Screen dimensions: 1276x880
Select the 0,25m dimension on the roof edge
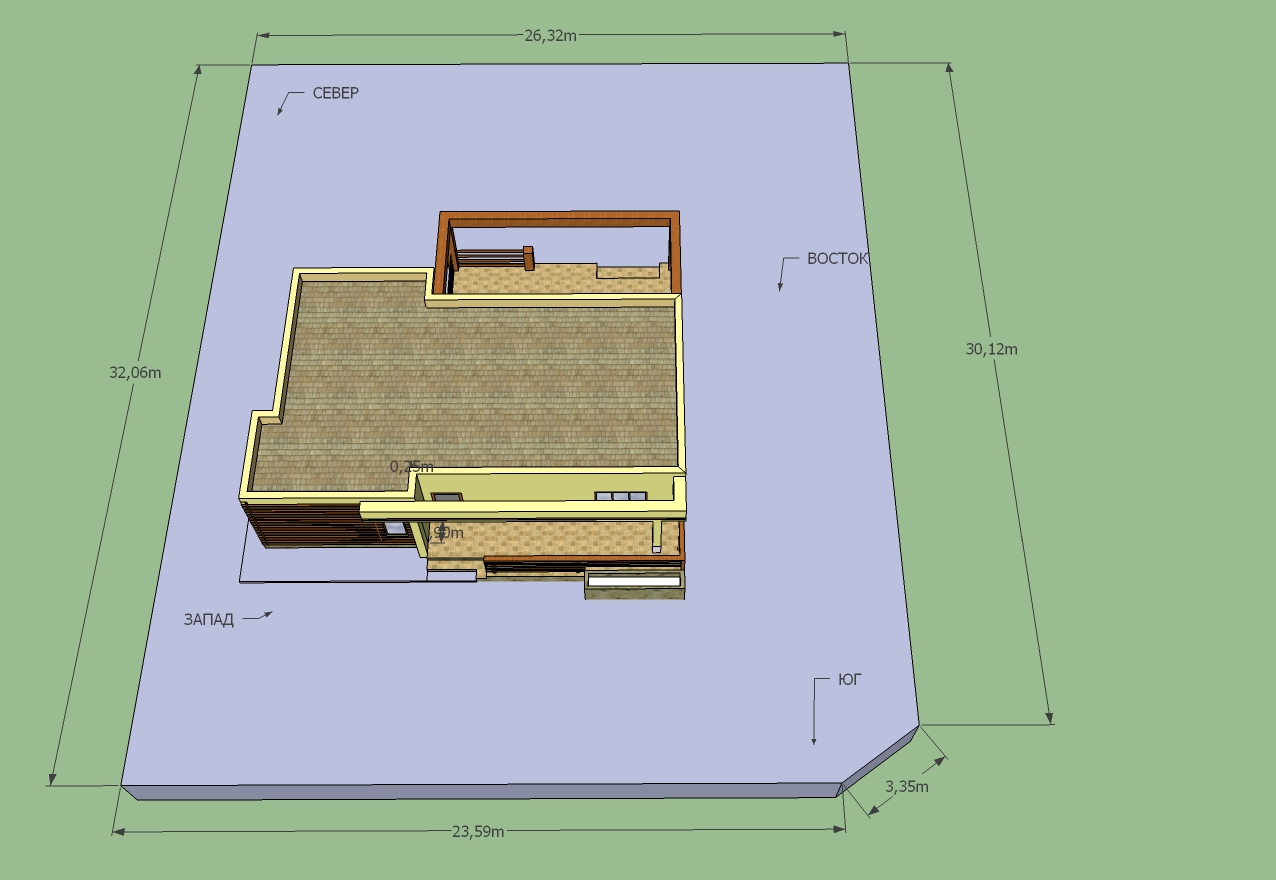pyautogui.click(x=411, y=466)
